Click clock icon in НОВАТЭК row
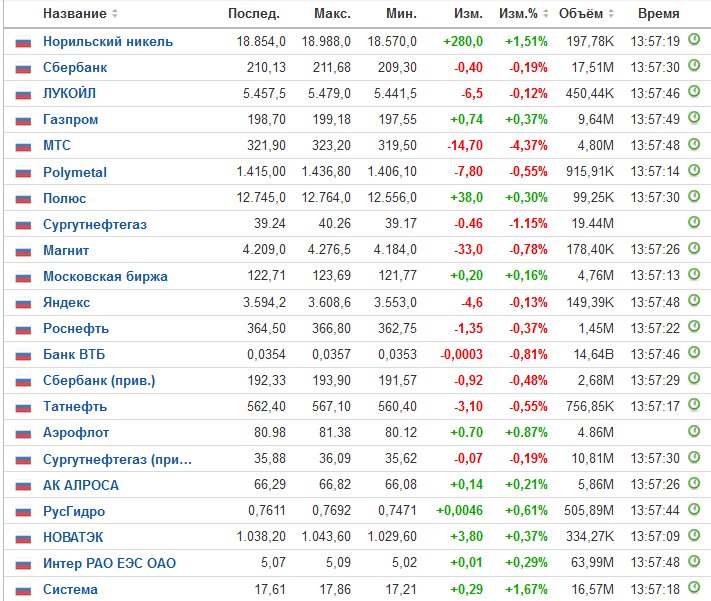Screen dimensions: 711x601 coord(694,535)
